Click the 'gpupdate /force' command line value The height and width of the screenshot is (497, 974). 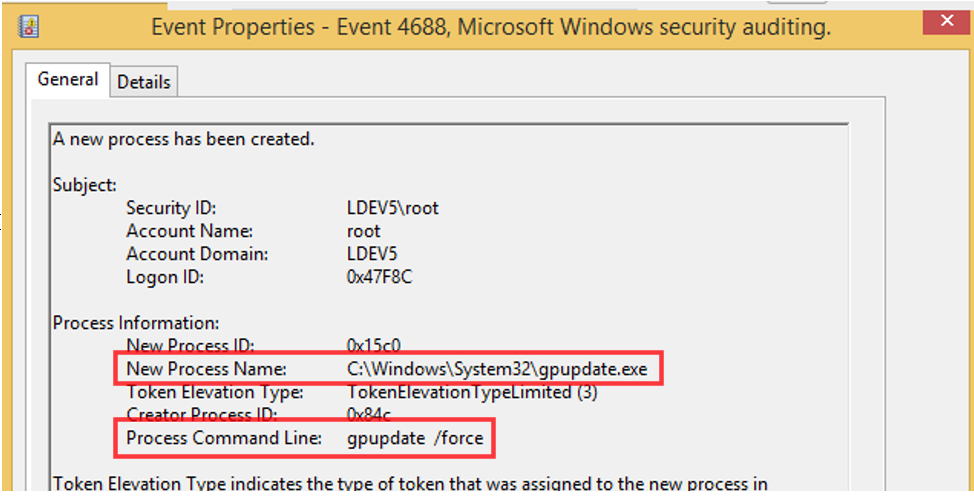(x=416, y=438)
